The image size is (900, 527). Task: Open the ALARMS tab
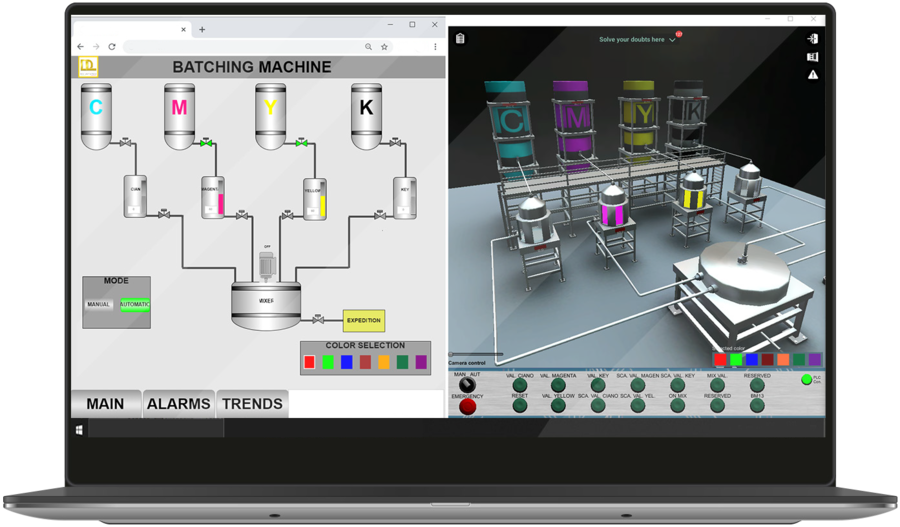(x=179, y=404)
